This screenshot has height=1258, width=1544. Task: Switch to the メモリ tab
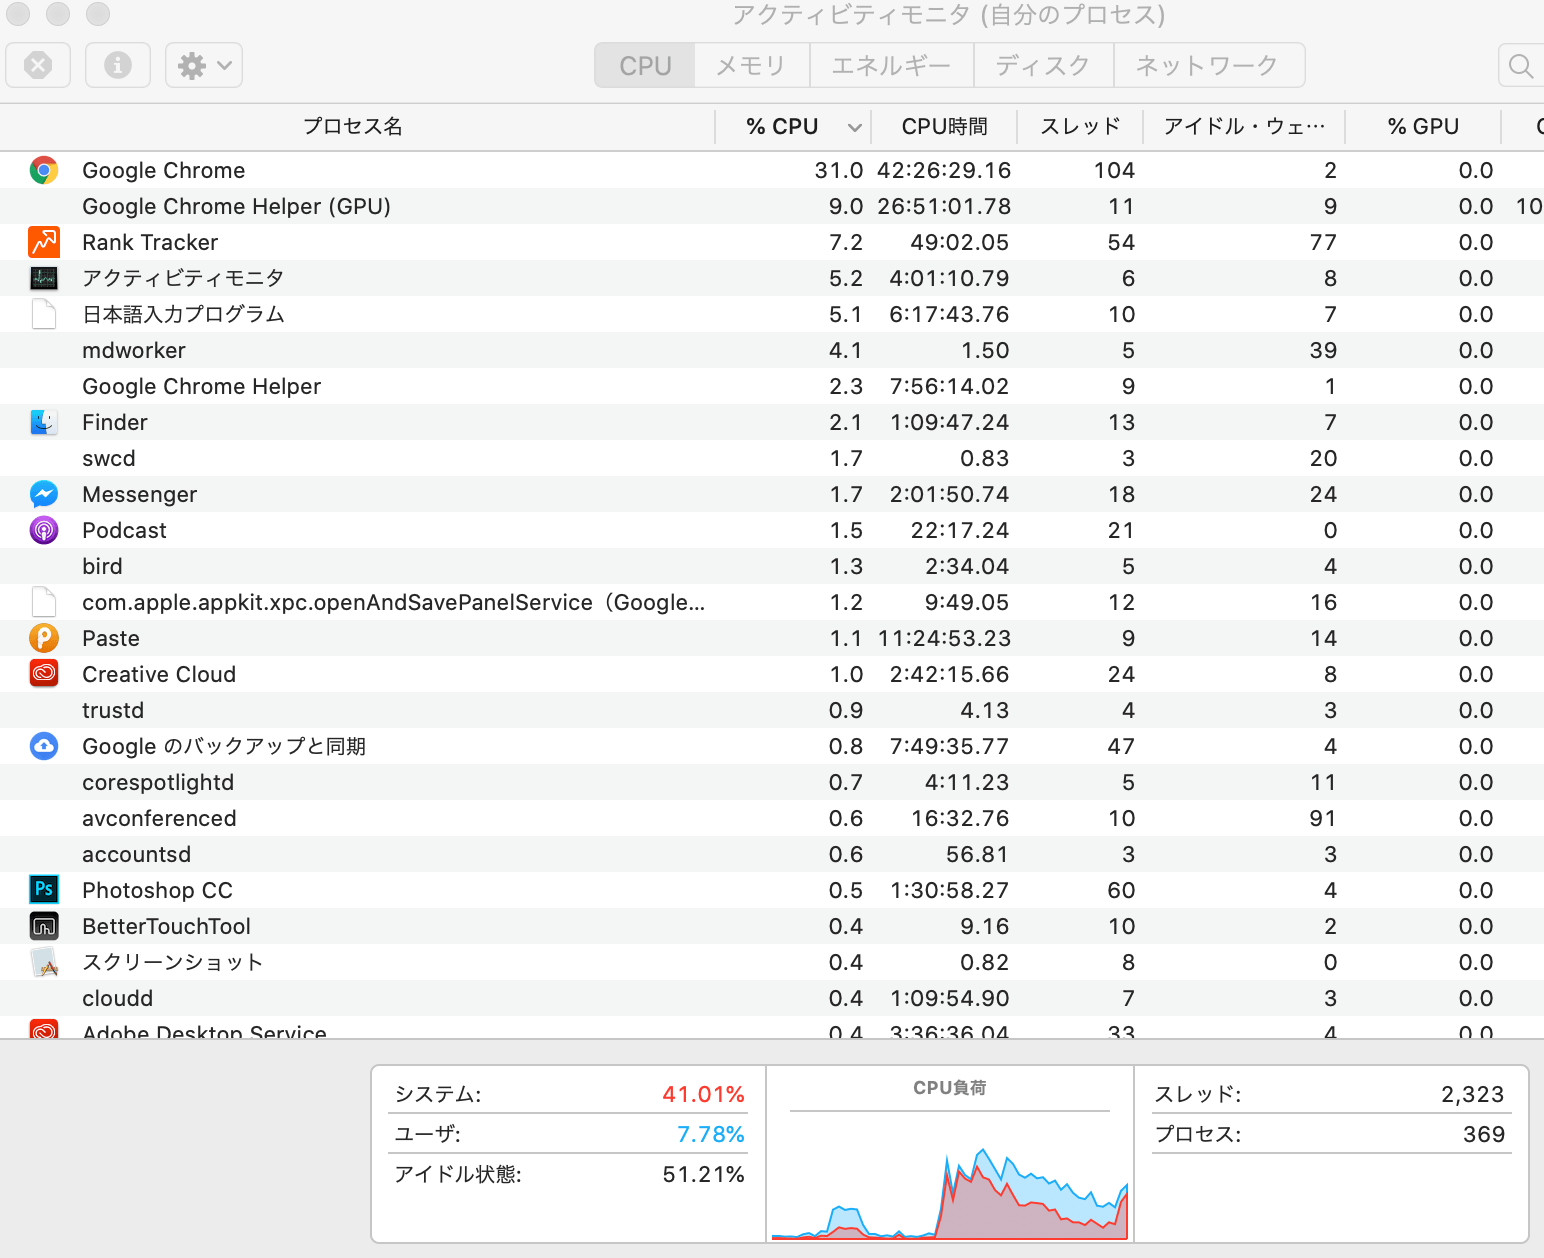[752, 66]
